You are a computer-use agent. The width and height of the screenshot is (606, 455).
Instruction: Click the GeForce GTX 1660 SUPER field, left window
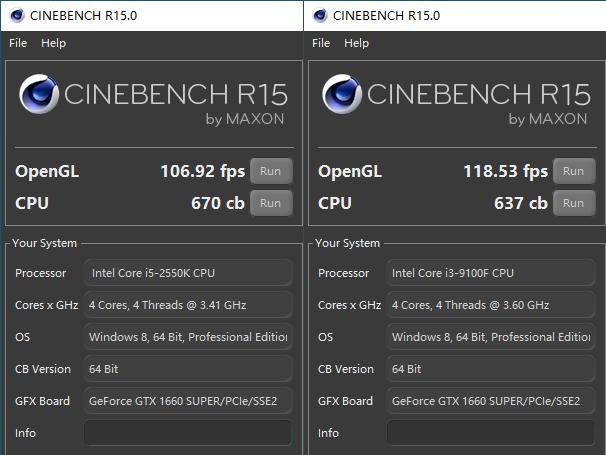pyautogui.click(x=188, y=401)
